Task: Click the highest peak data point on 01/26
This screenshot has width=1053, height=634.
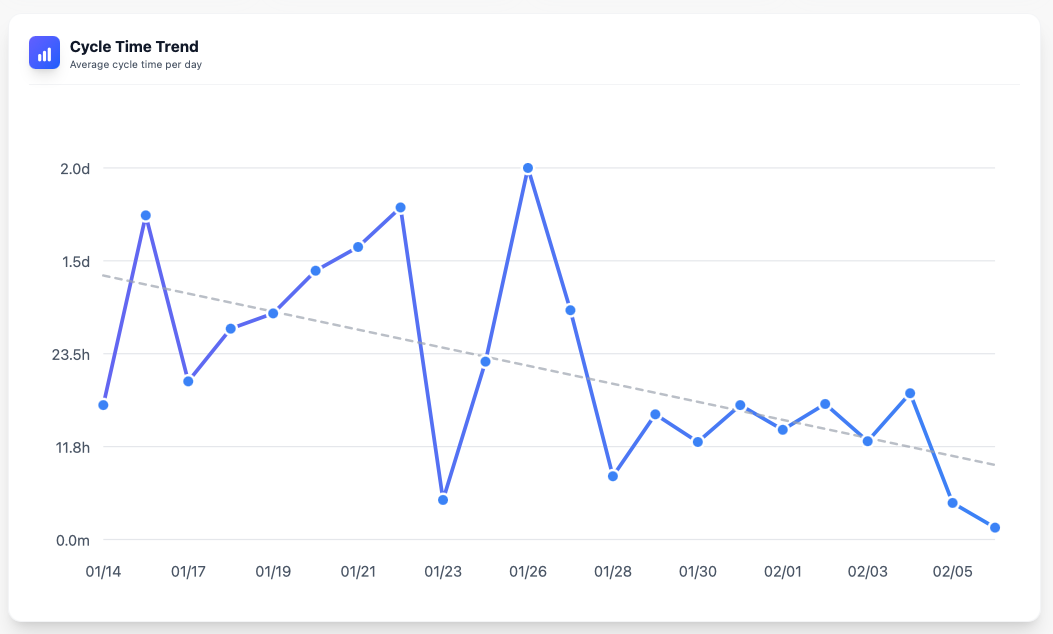Action: 528,168
